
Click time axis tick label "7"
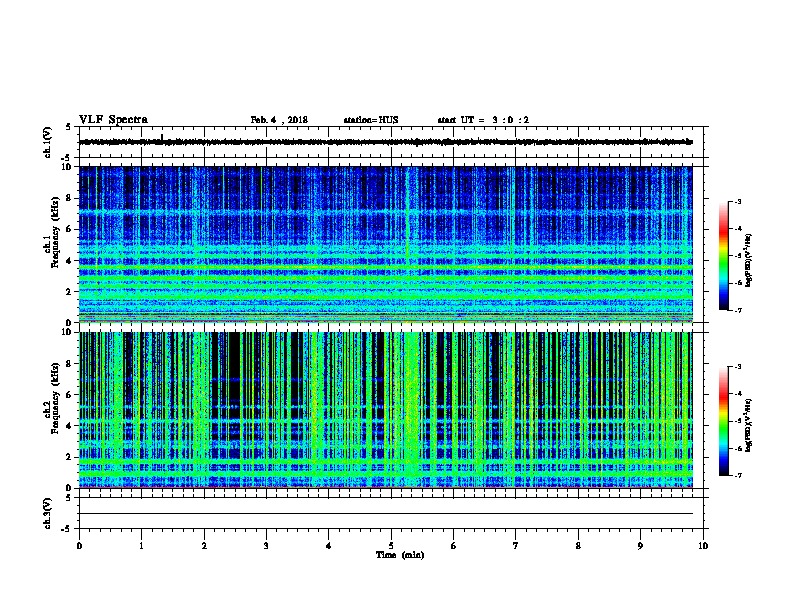516,546
